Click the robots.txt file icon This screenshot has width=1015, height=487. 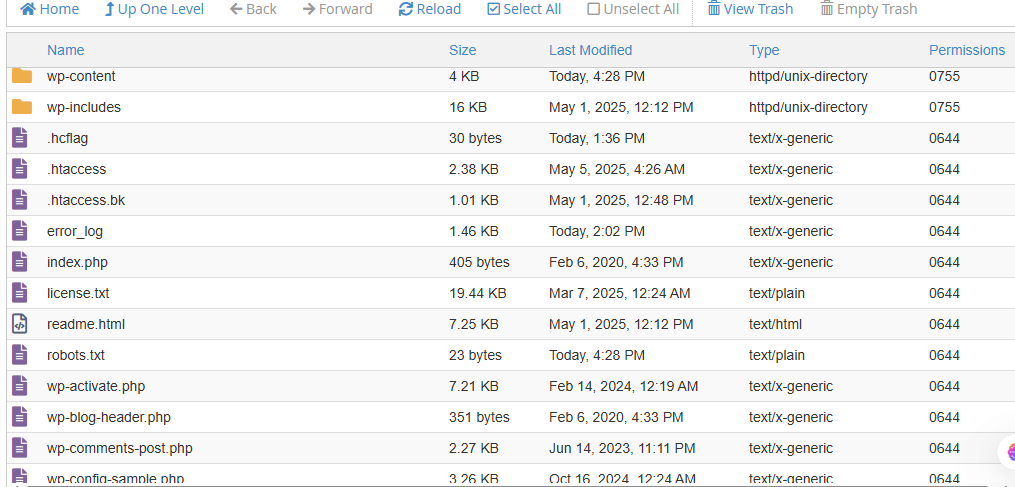[20, 355]
